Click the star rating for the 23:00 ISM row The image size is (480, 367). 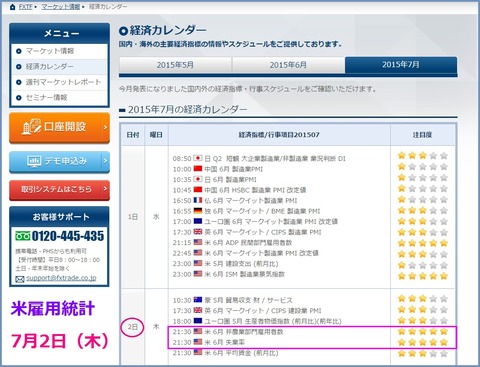(422, 276)
